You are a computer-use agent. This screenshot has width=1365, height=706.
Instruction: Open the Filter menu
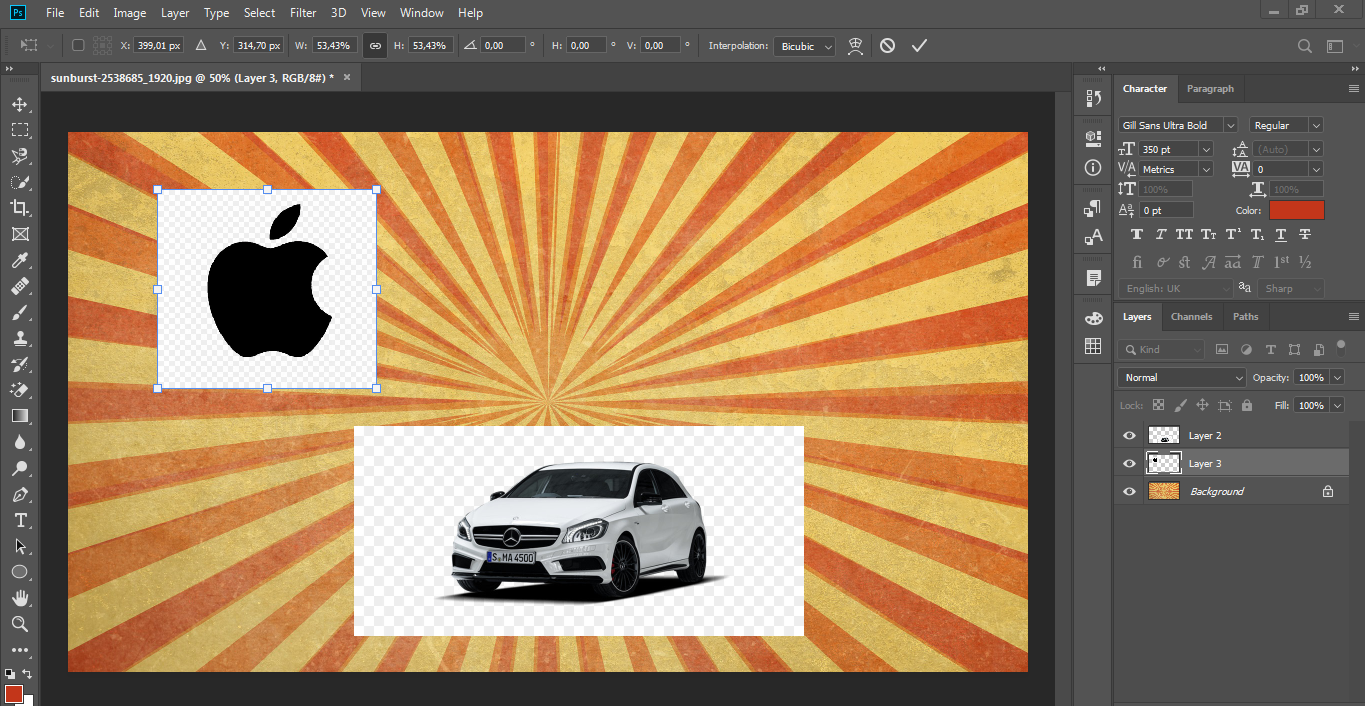point(303,13)
